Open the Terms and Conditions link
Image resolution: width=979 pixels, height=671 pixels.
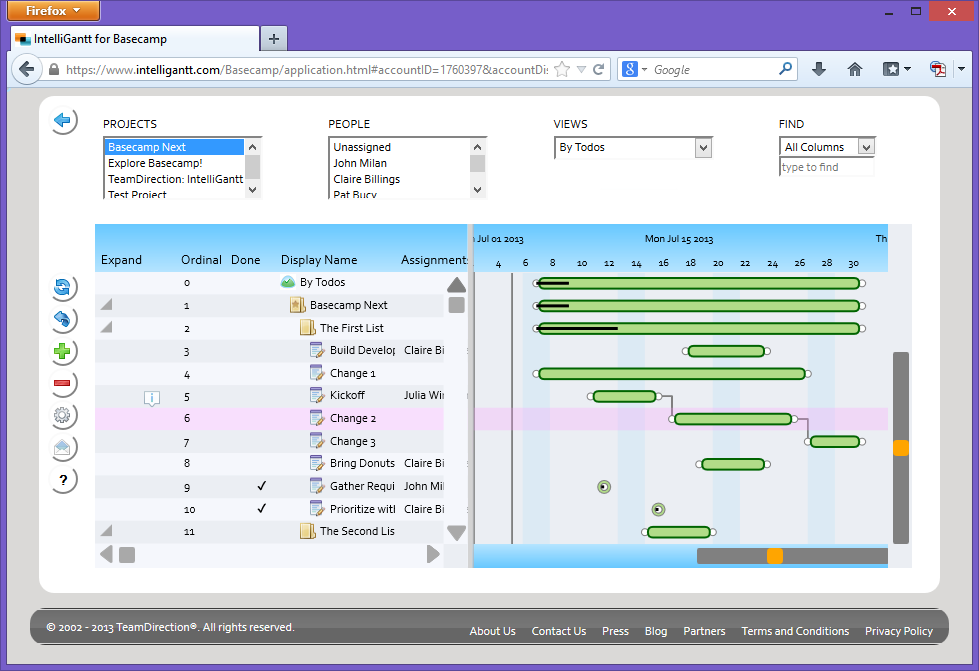pyautogui.click(x=795, y=631)
